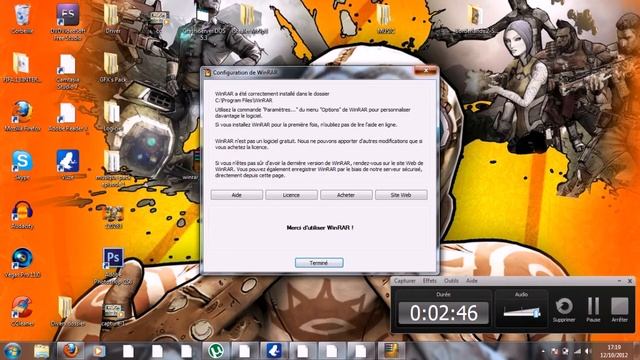Show hidden tray icons arrow
The width and height of the screenshot is (640, 360).
click(x=543, y=351)
